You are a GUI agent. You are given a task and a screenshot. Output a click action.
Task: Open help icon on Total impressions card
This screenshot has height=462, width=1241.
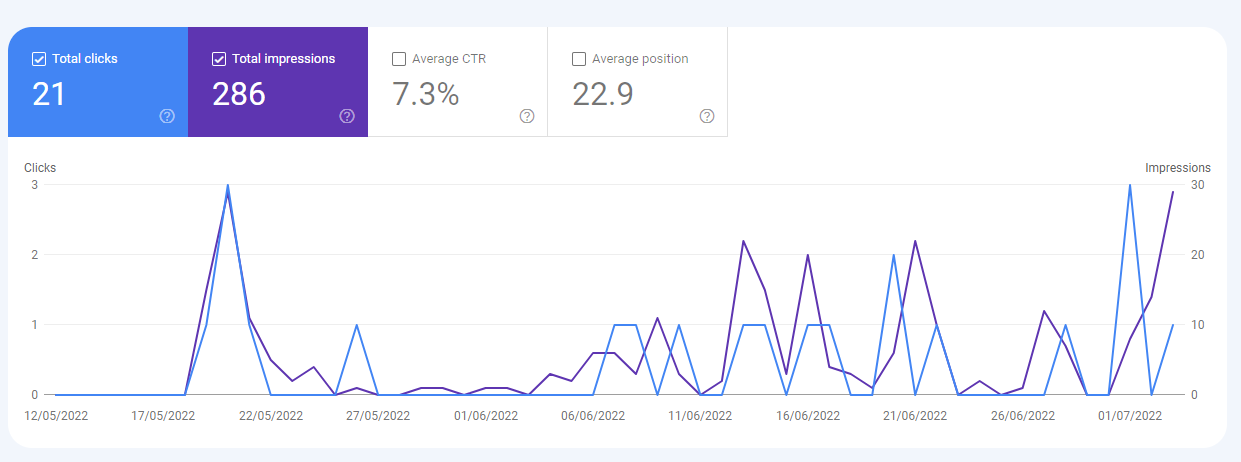pos(347,116)
